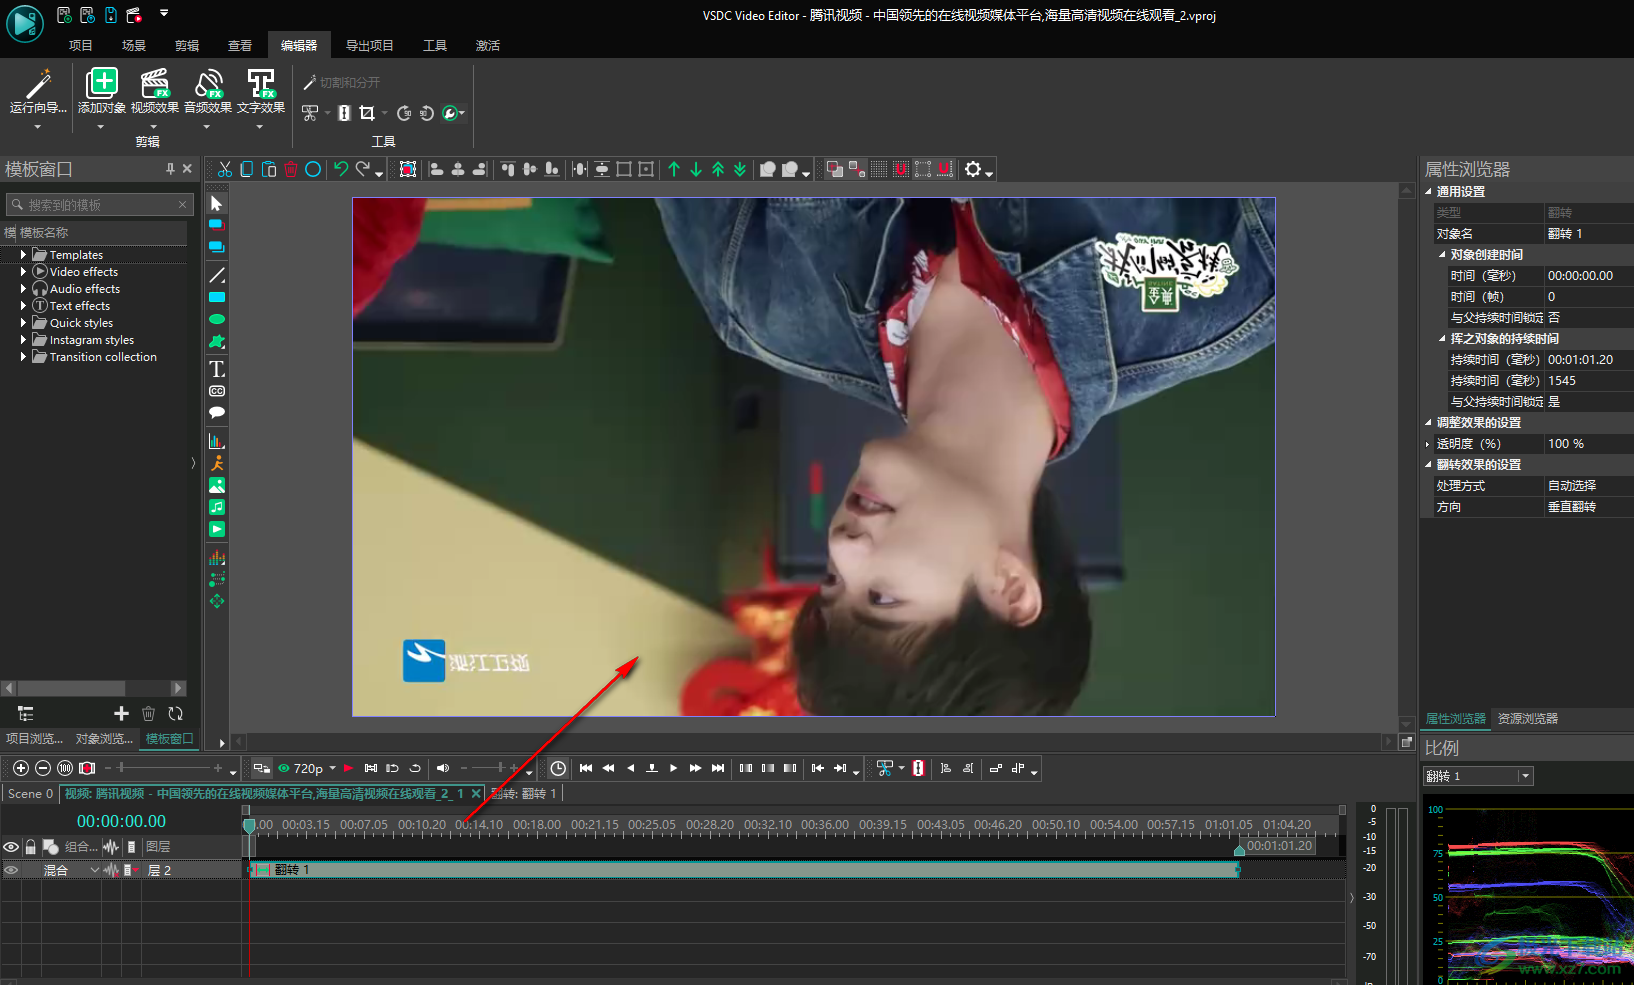Image resolution: width=1634 pixels, height=985 pixels.
Task: Toggle the audio speaker in preview toolbar
Action: pyautogui.click(x=443, y=768)
